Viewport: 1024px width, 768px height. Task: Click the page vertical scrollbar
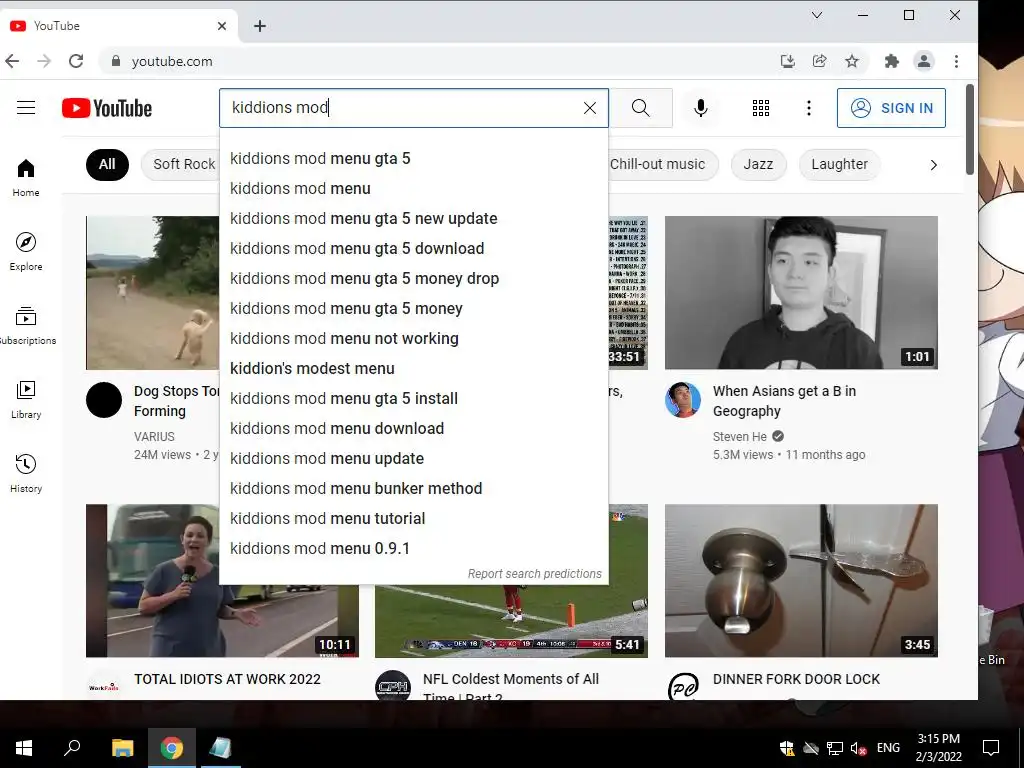[970, 129]
